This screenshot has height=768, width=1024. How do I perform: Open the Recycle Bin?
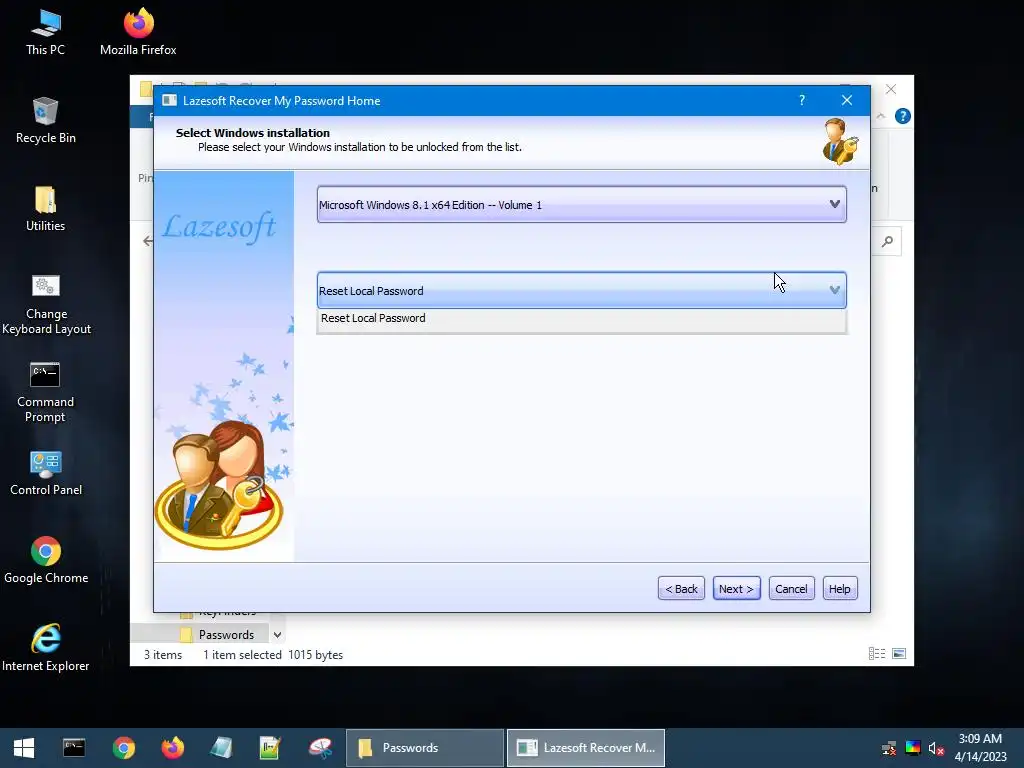45,120
